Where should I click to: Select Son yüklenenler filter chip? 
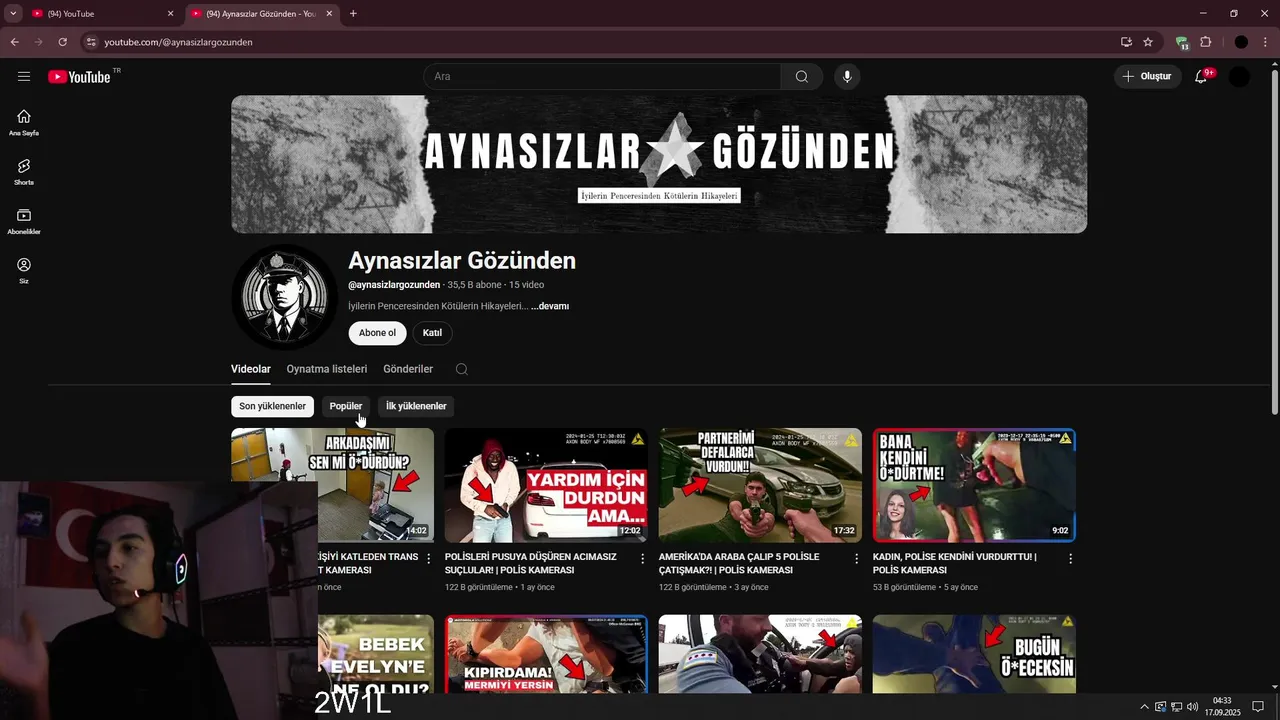(x=272, y=406)
